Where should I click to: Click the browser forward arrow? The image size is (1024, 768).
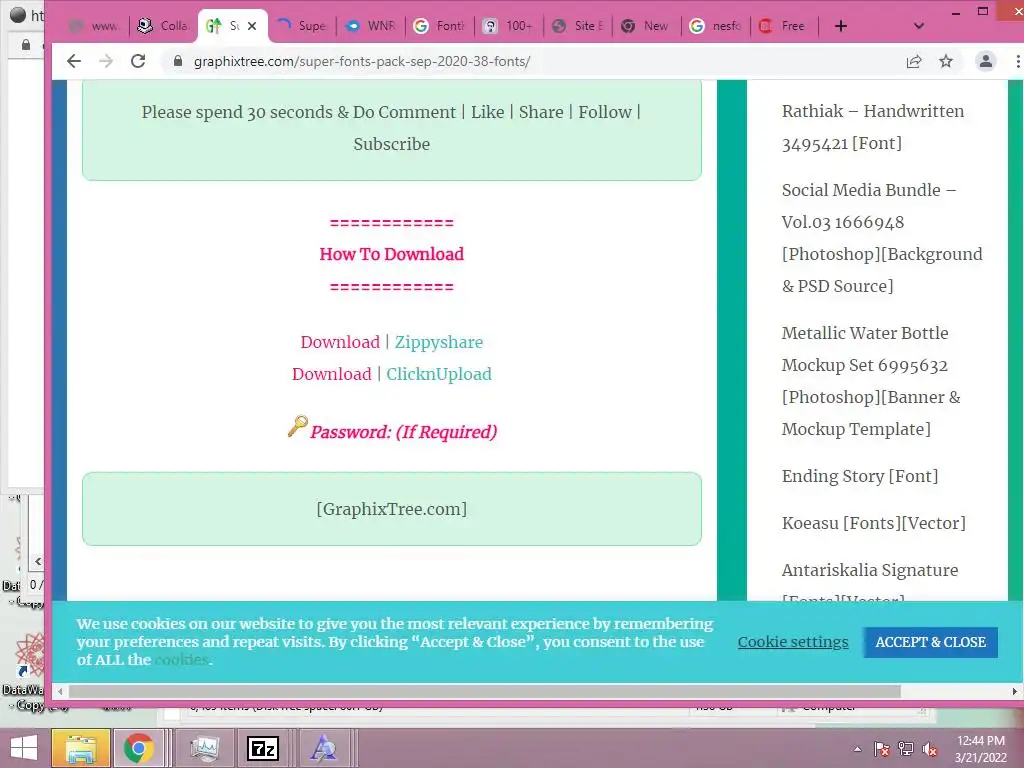point(106,61)
